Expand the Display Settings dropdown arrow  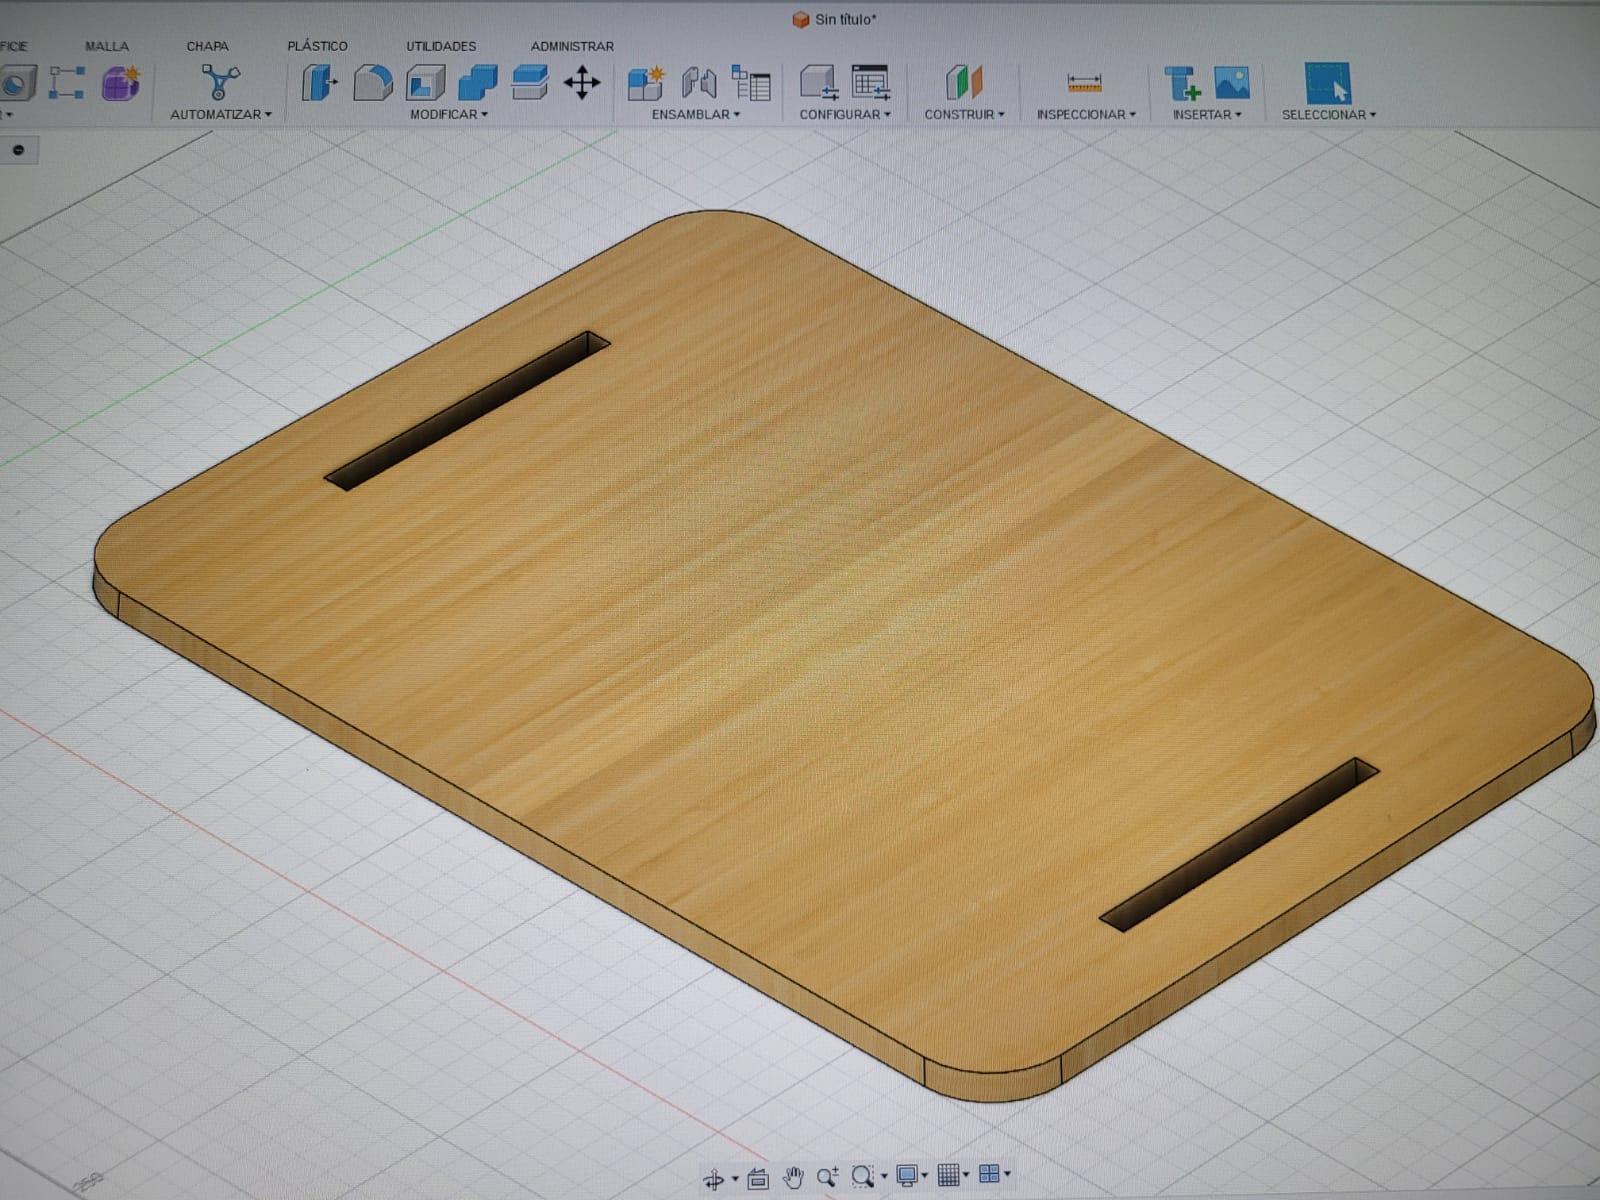click(925, 1175)
